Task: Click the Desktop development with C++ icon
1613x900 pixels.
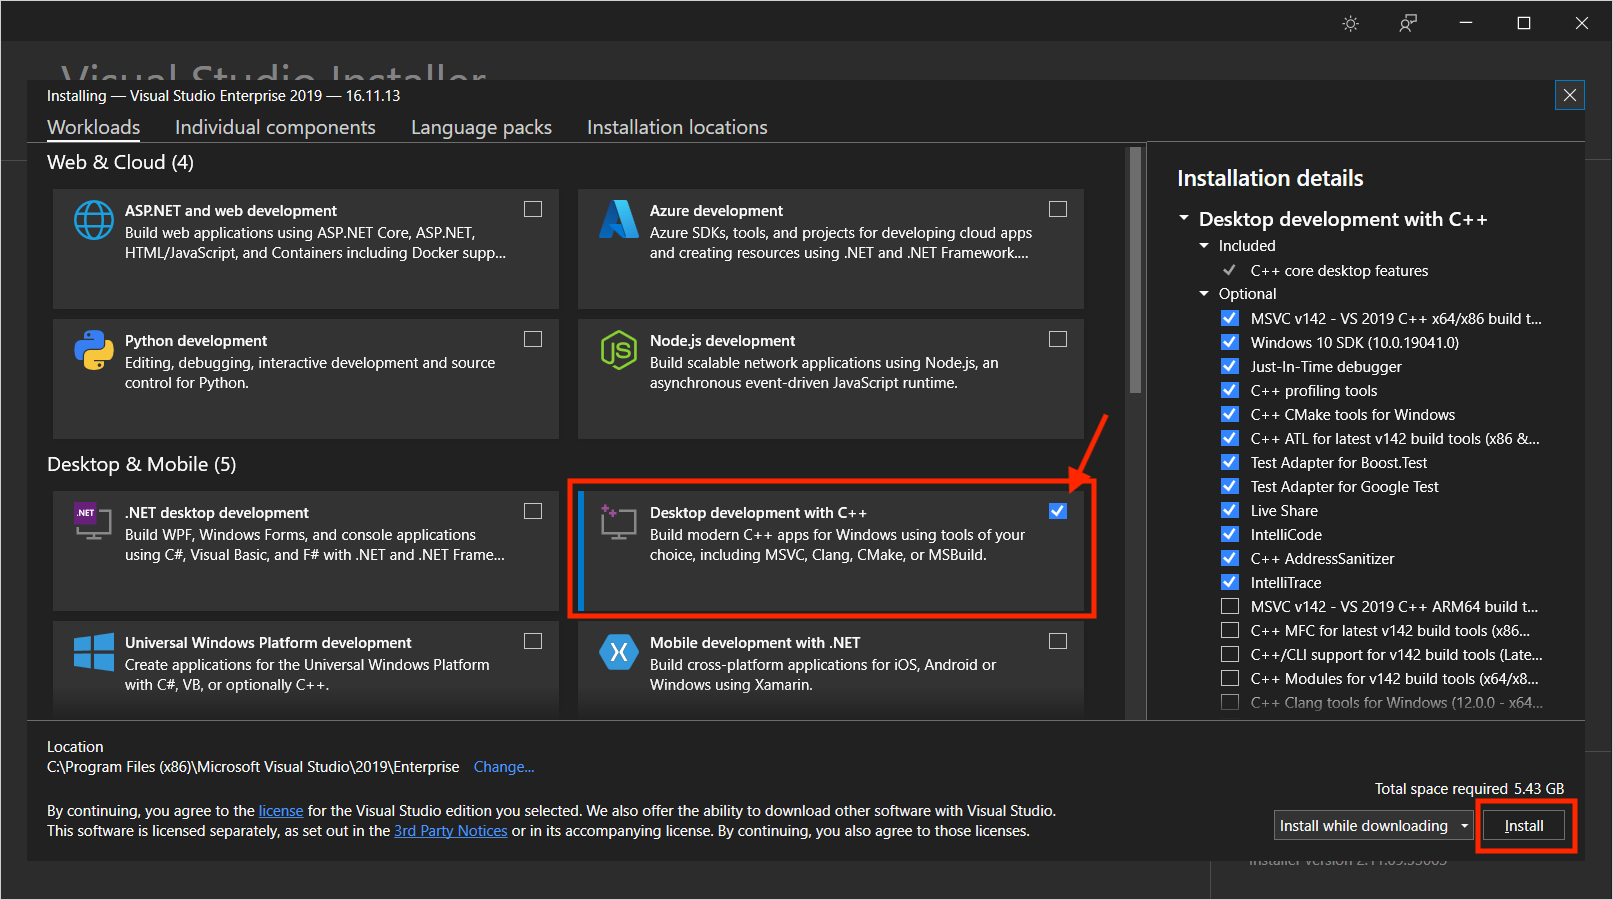Action: (619, 521)
